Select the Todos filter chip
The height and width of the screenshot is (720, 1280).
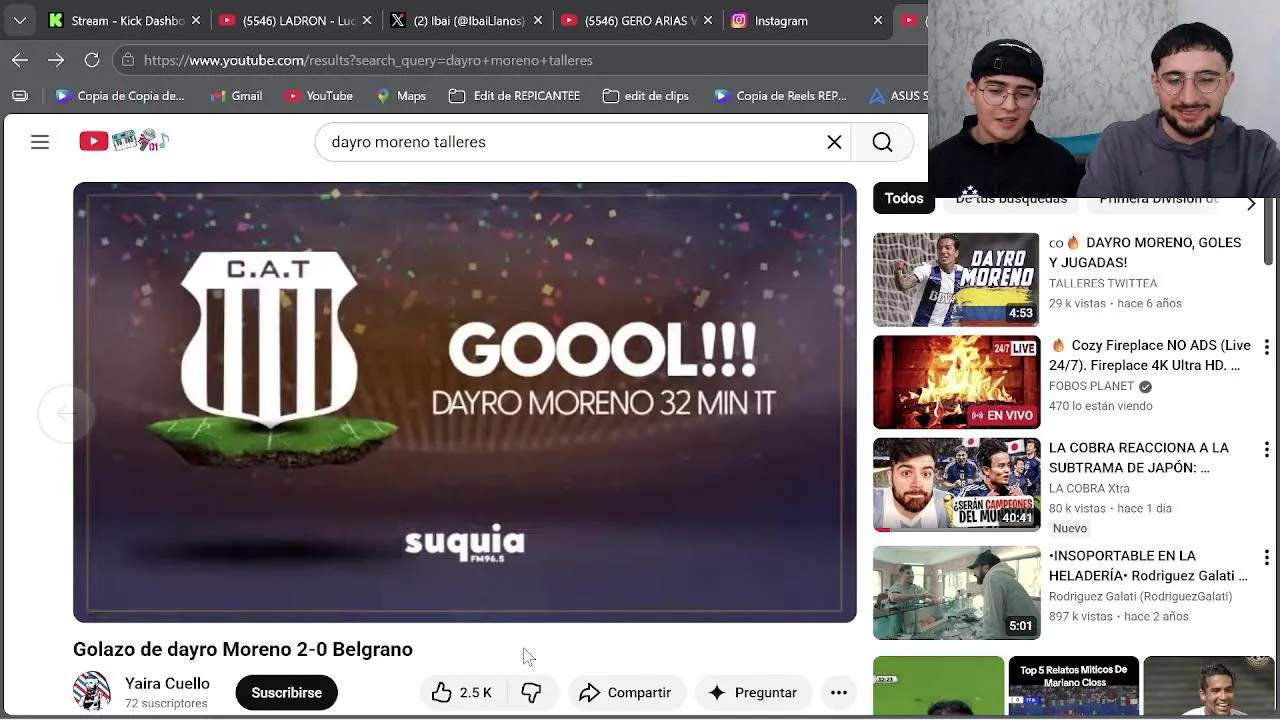904,198
